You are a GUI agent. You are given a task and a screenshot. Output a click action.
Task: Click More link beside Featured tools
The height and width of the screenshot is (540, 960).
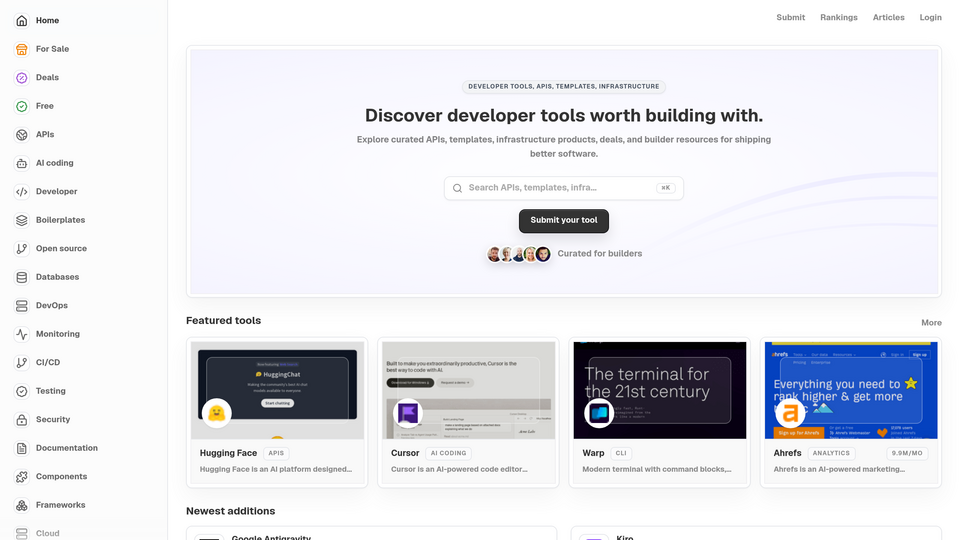click(x=931, y=323)
